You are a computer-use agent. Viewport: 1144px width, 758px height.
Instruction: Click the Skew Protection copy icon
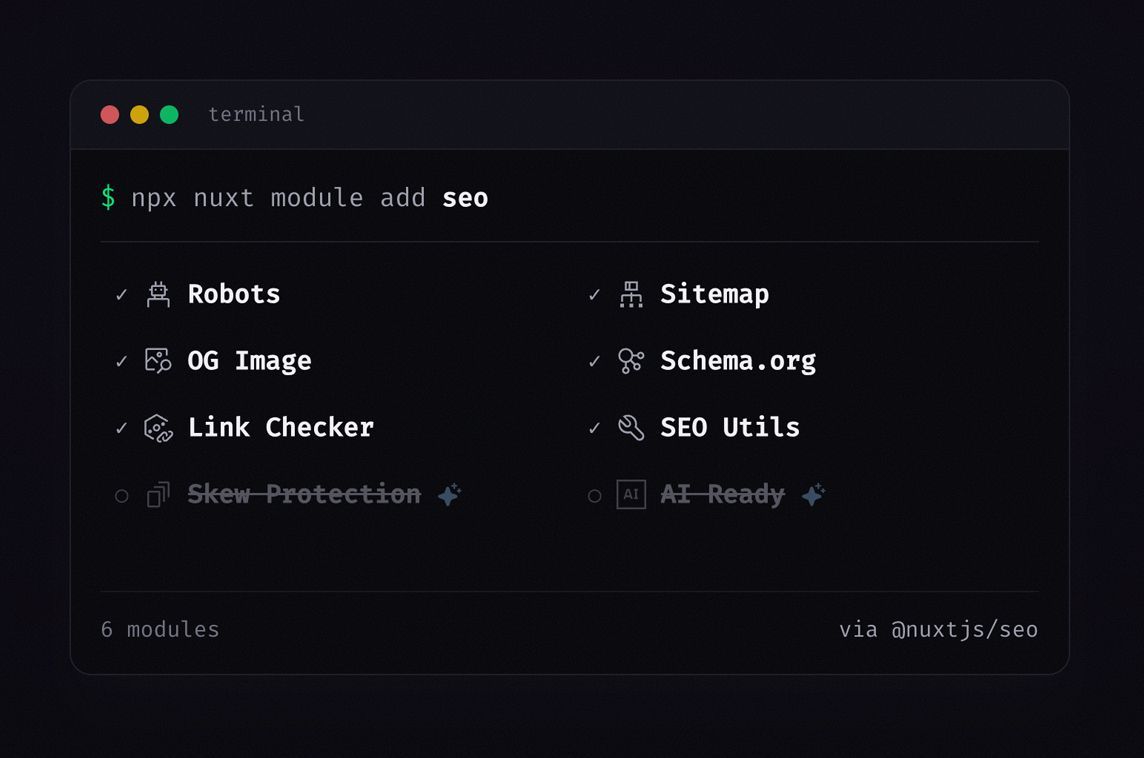[158, 494]
